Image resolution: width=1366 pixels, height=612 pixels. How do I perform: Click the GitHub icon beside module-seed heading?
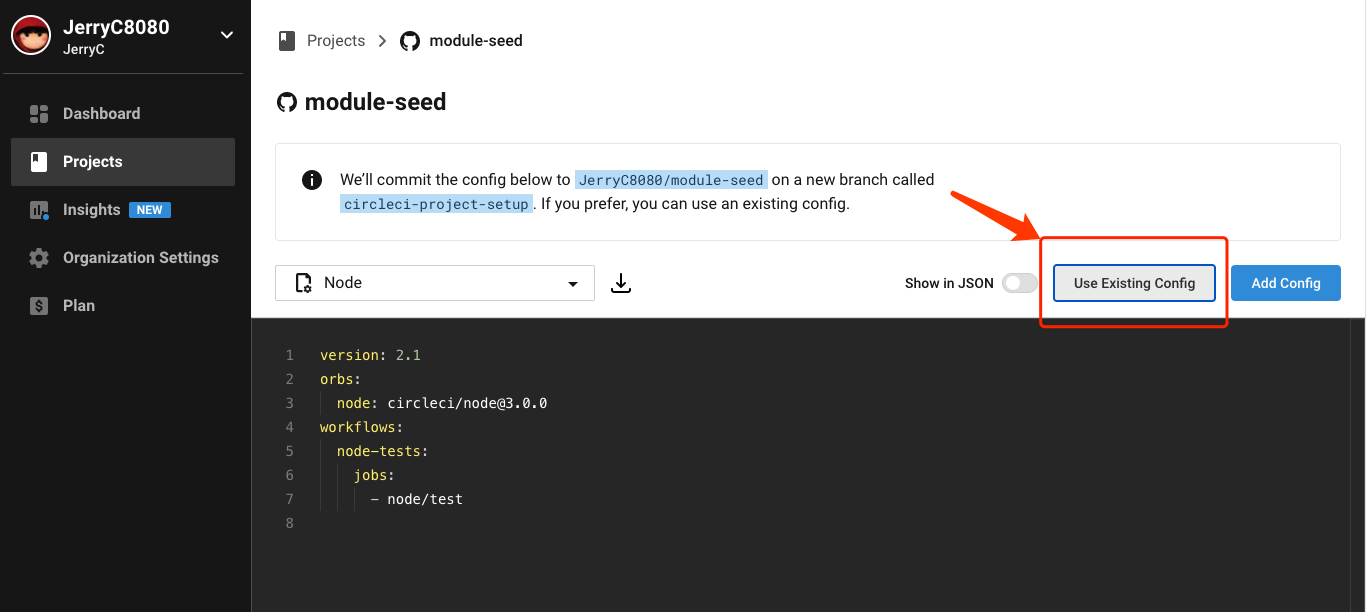[x=287, y=102]
